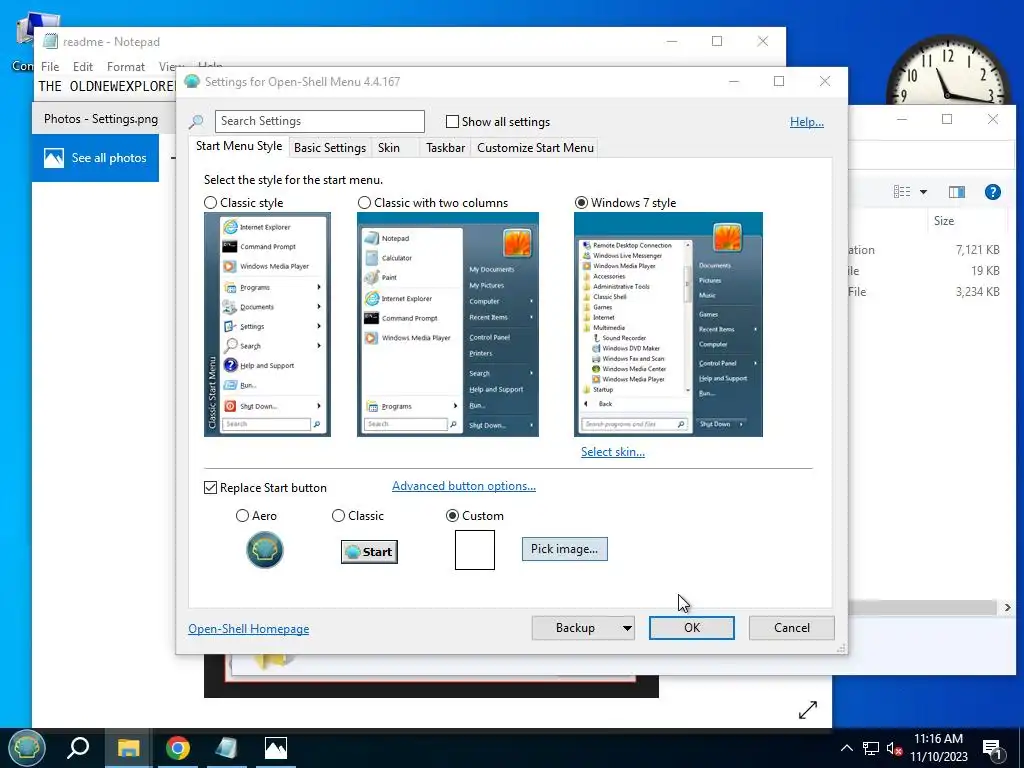The width and height of the screenshot is (1024, 768).
Task: Select Classic style radio button
Action: pos(210,203)
